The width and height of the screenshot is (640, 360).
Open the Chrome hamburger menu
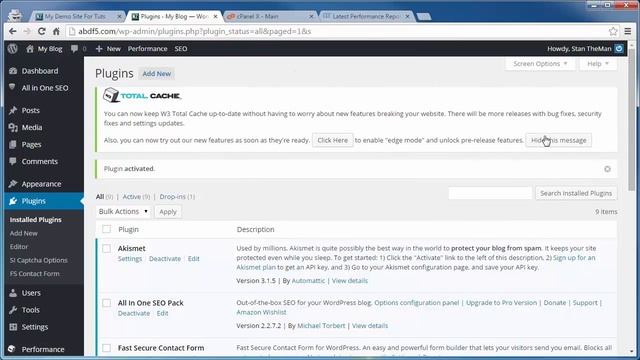[x=628, y=31]
